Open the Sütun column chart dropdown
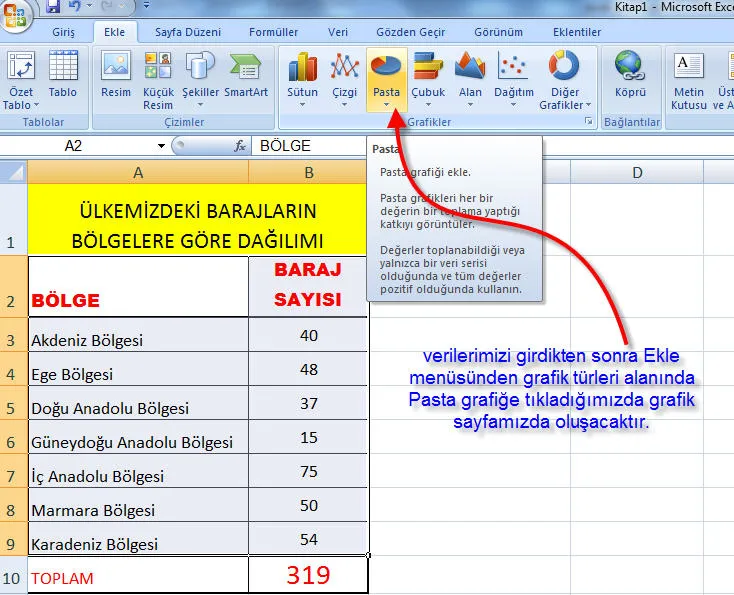734x595 pixels. tap(302, 78)
